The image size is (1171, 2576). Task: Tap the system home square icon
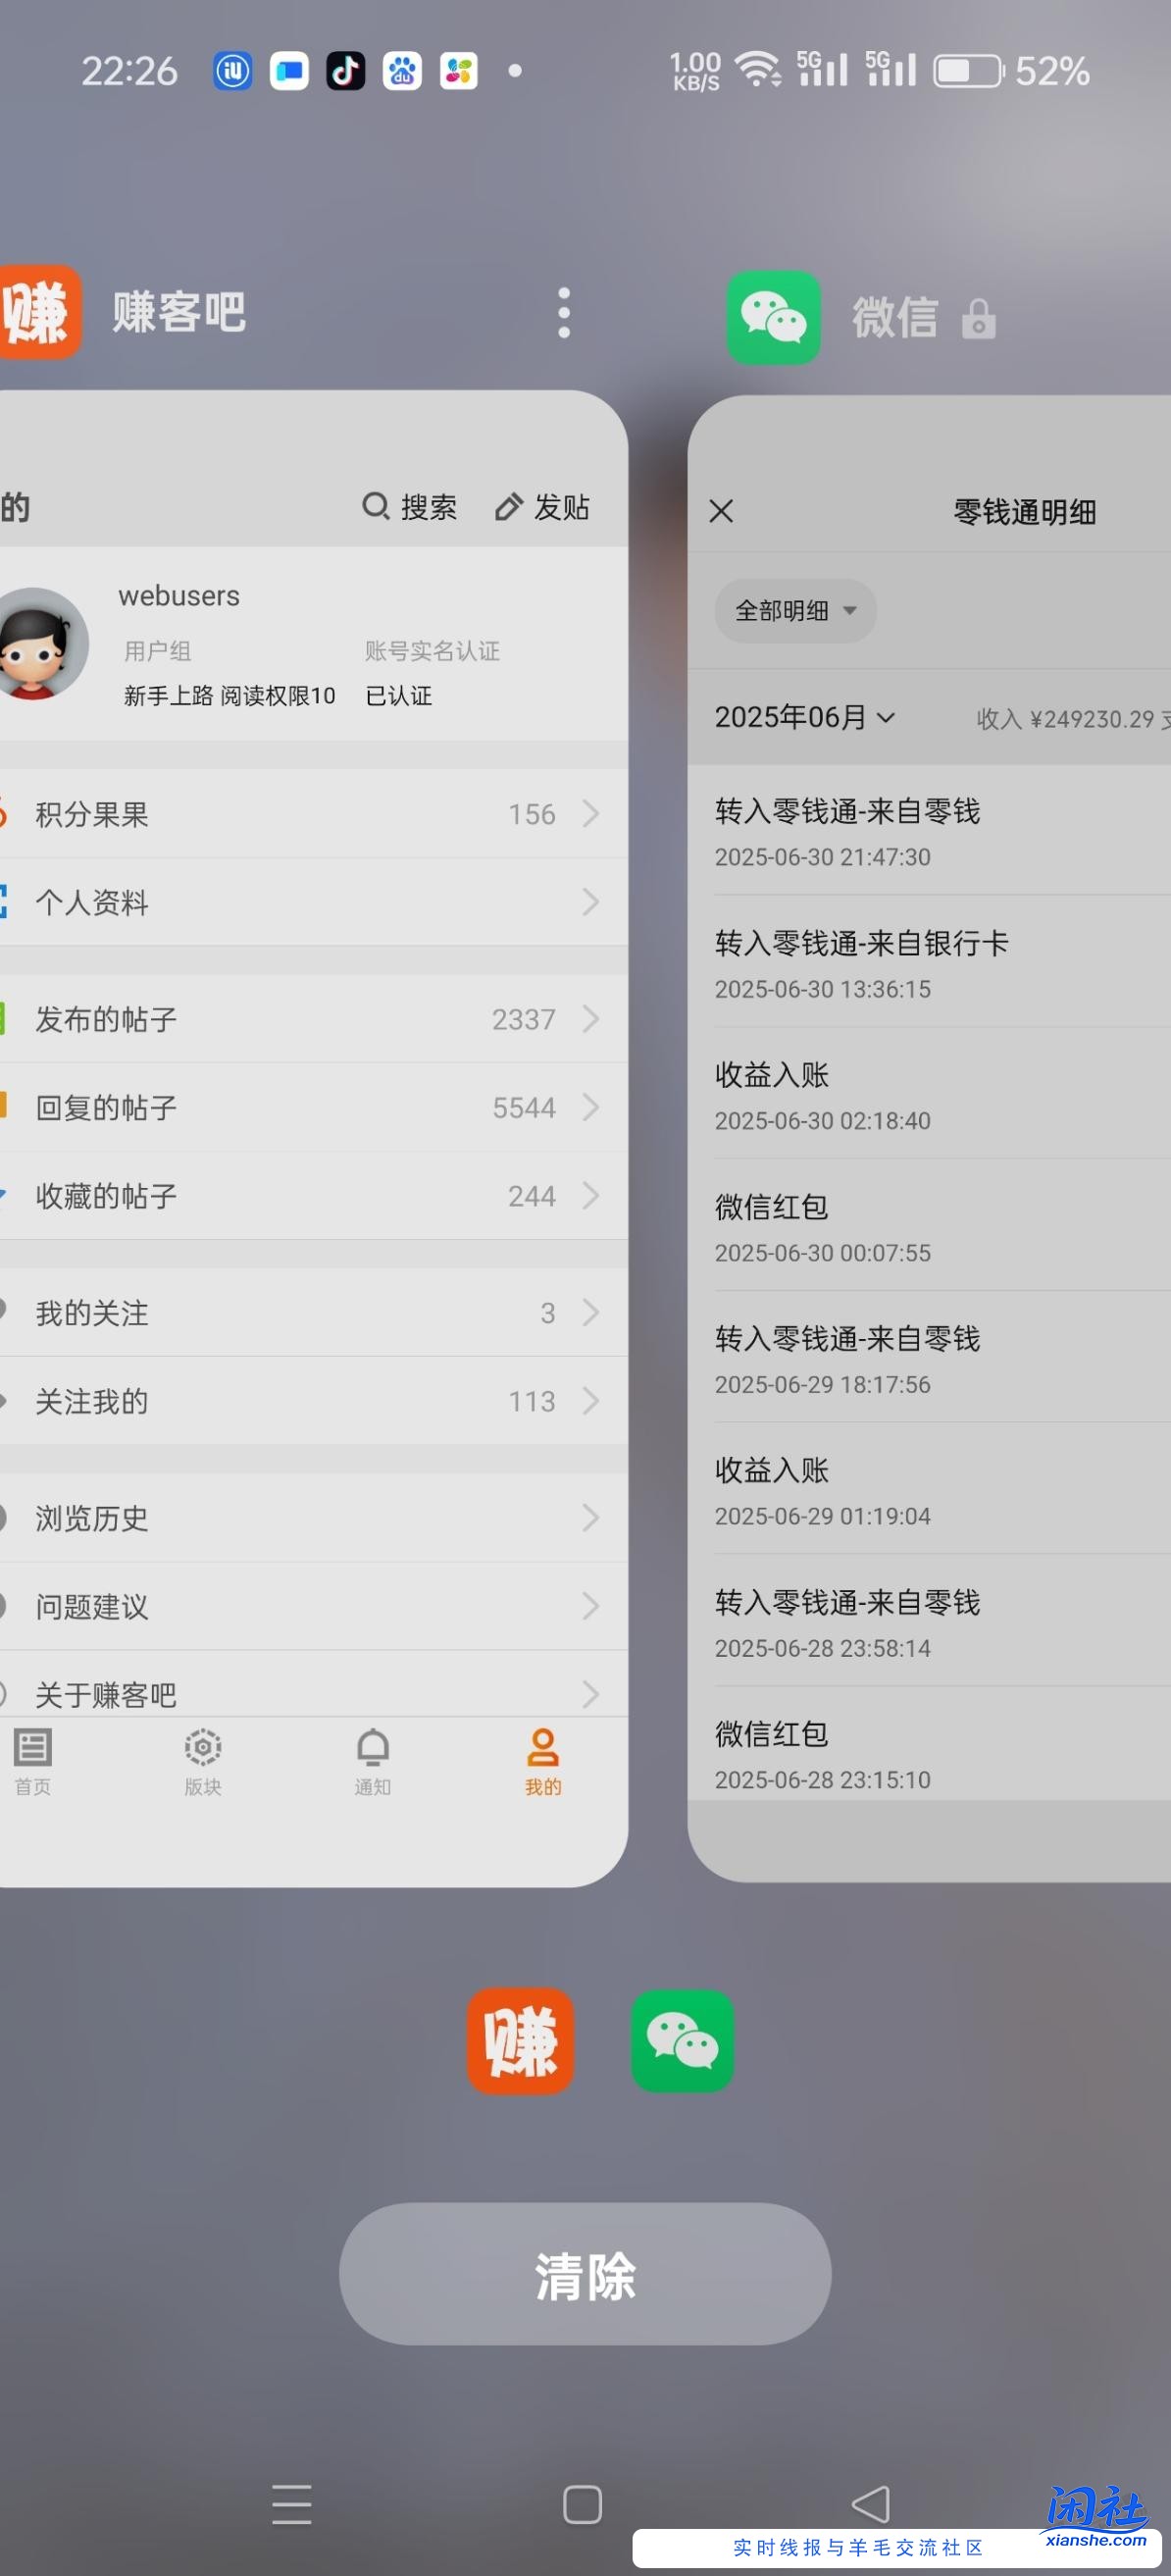click(x=582, y=2505)
